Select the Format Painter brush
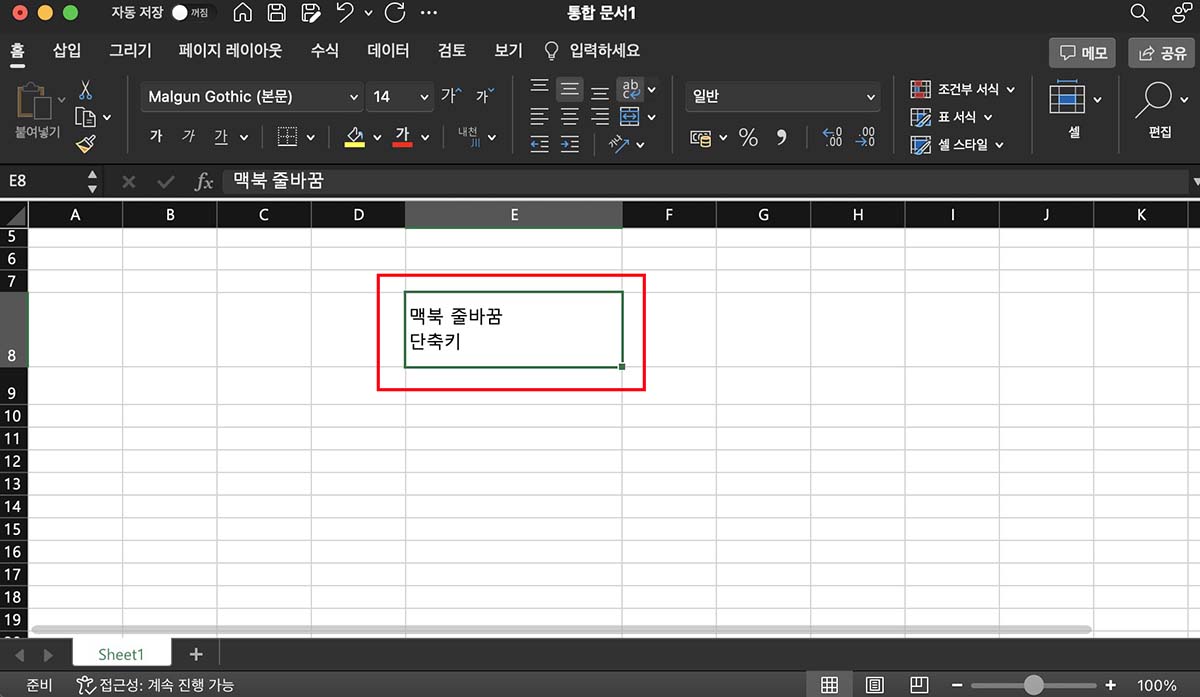The image size is (1200, 697). click(85, 144)
